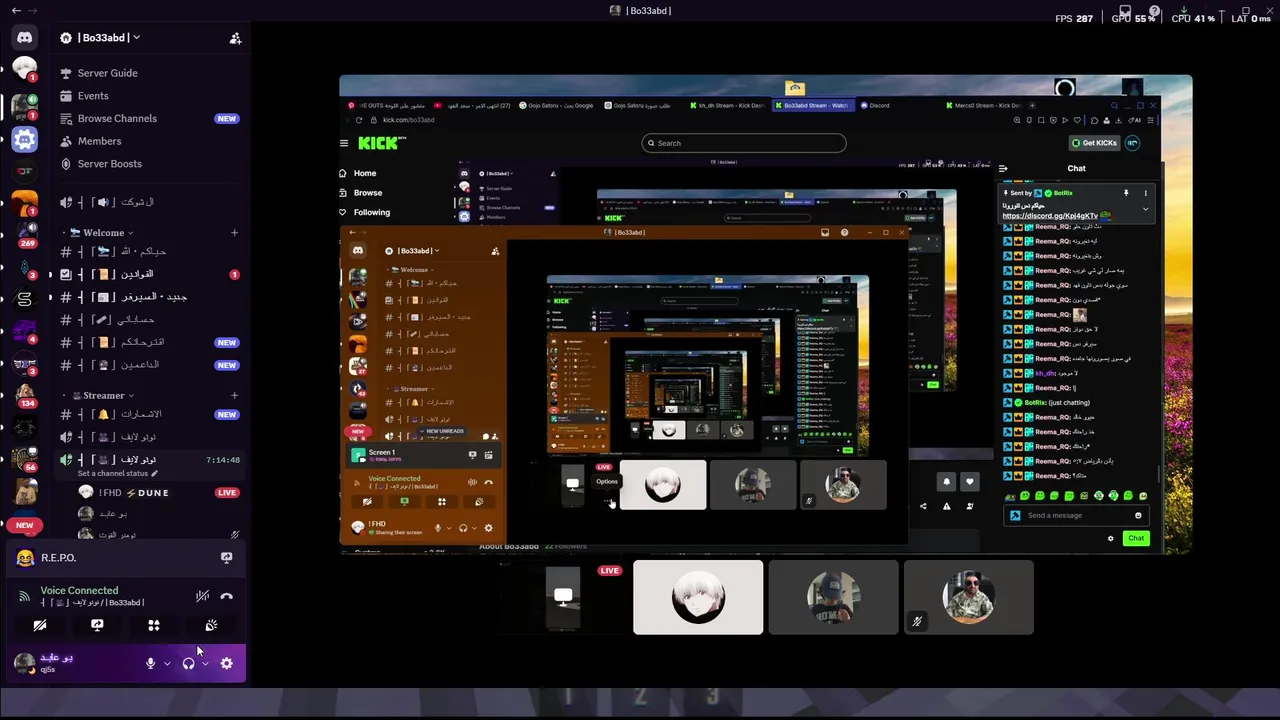Open the server with 134 badge
The width and height of the screenshot is (1280, 720).
point(25,395)
